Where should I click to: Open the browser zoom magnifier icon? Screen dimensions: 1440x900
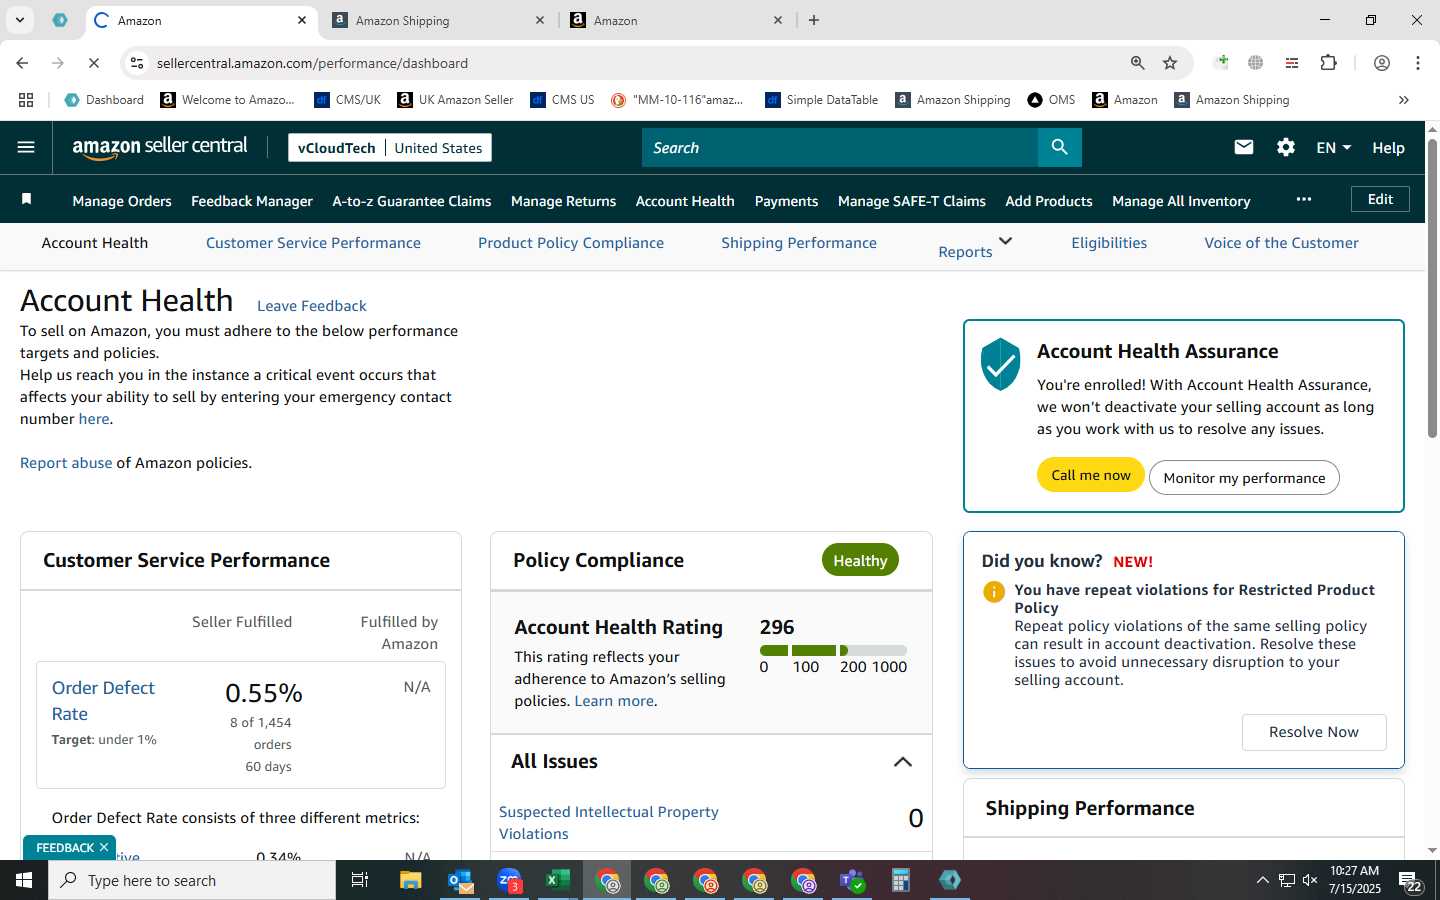coord(1138,63)
